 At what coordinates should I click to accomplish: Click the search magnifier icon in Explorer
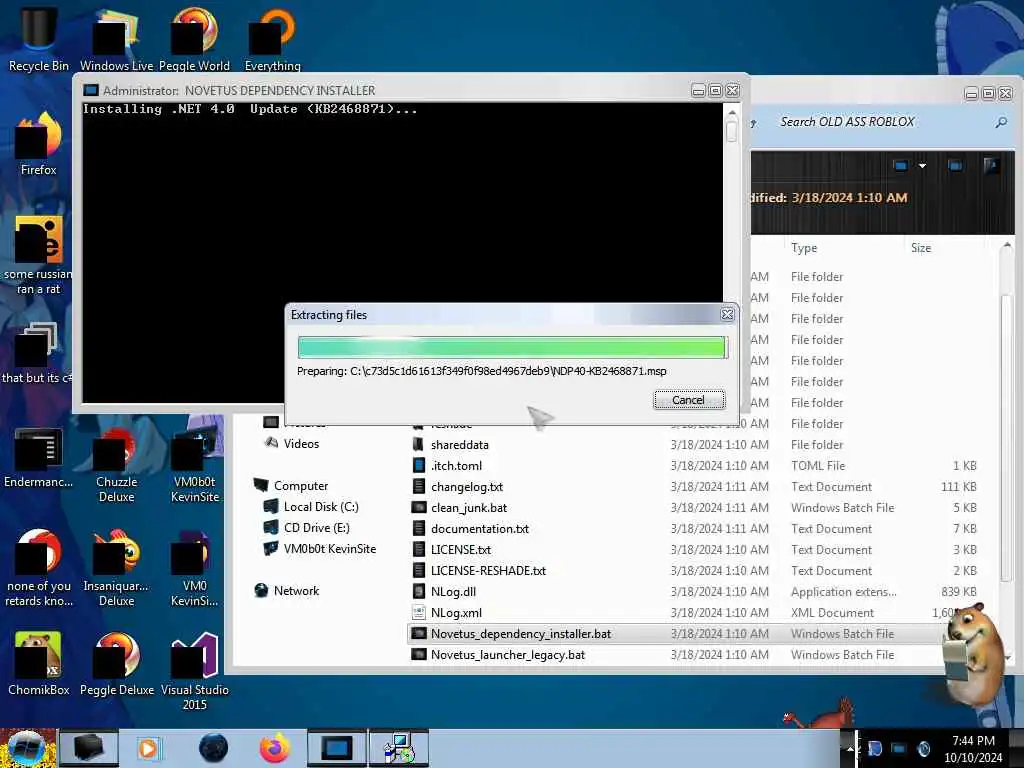(x=1000, y=122)
